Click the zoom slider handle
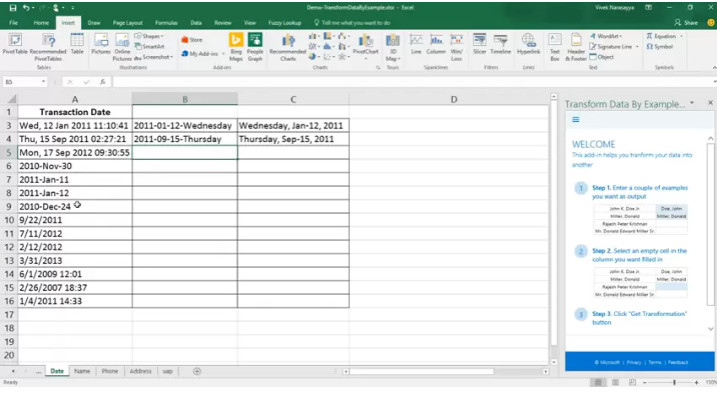 [674, 382]
